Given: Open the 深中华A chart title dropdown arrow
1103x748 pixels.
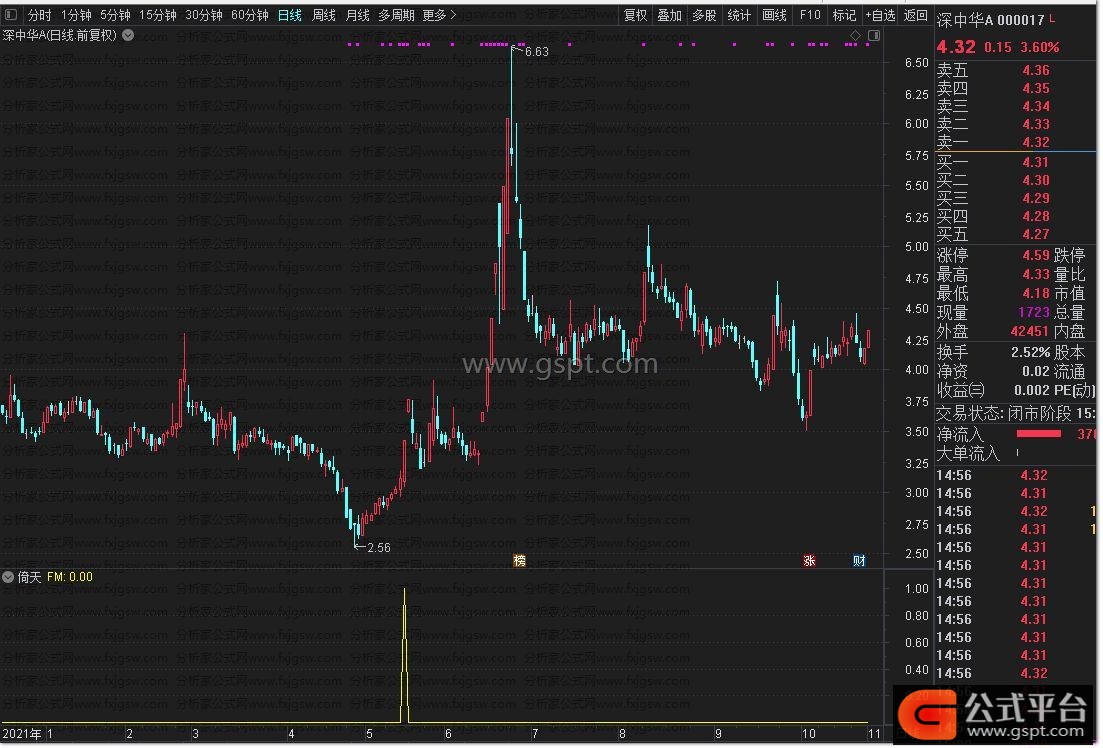Looking at the screenshot, I should [128, 34].
